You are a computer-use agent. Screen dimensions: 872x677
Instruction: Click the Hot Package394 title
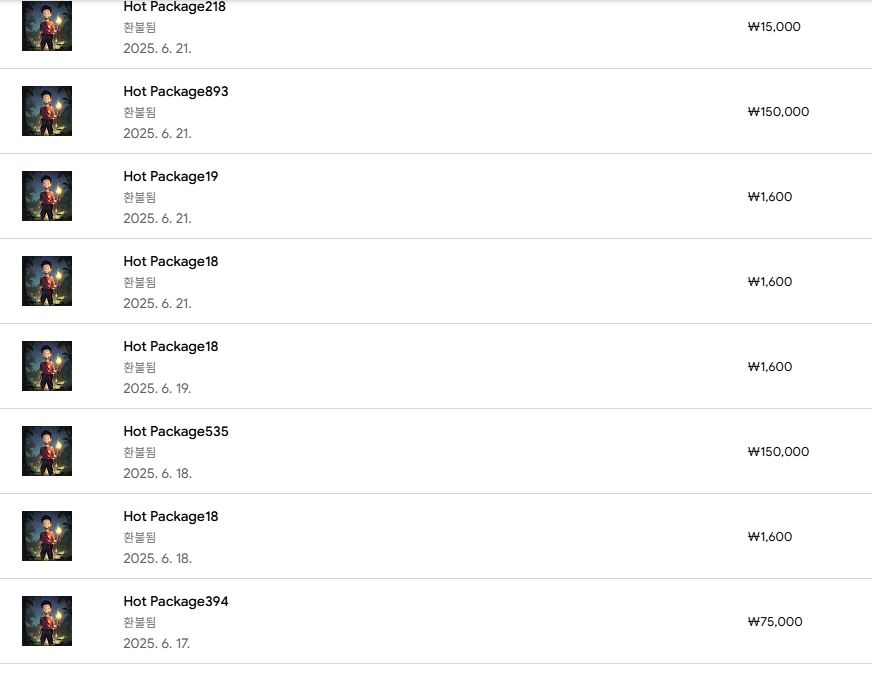(x=176, y=601)
